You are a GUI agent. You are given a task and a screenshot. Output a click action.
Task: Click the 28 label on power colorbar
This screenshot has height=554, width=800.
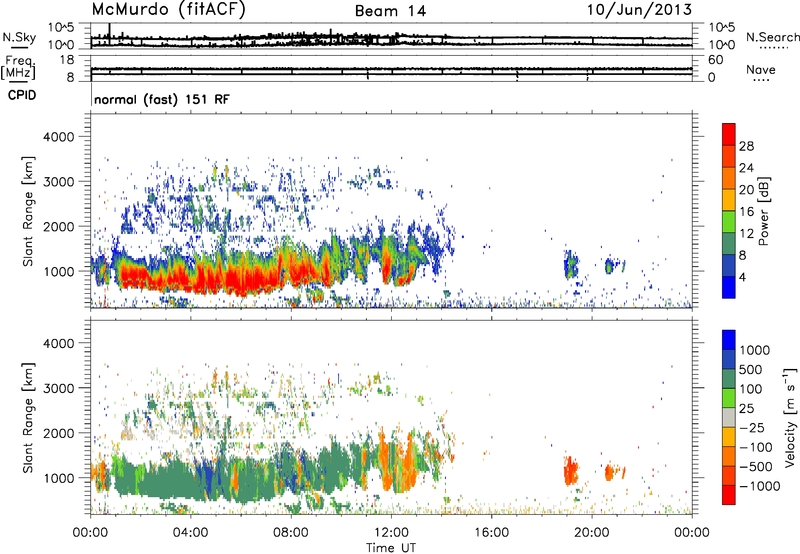click(x=746, y=146)
